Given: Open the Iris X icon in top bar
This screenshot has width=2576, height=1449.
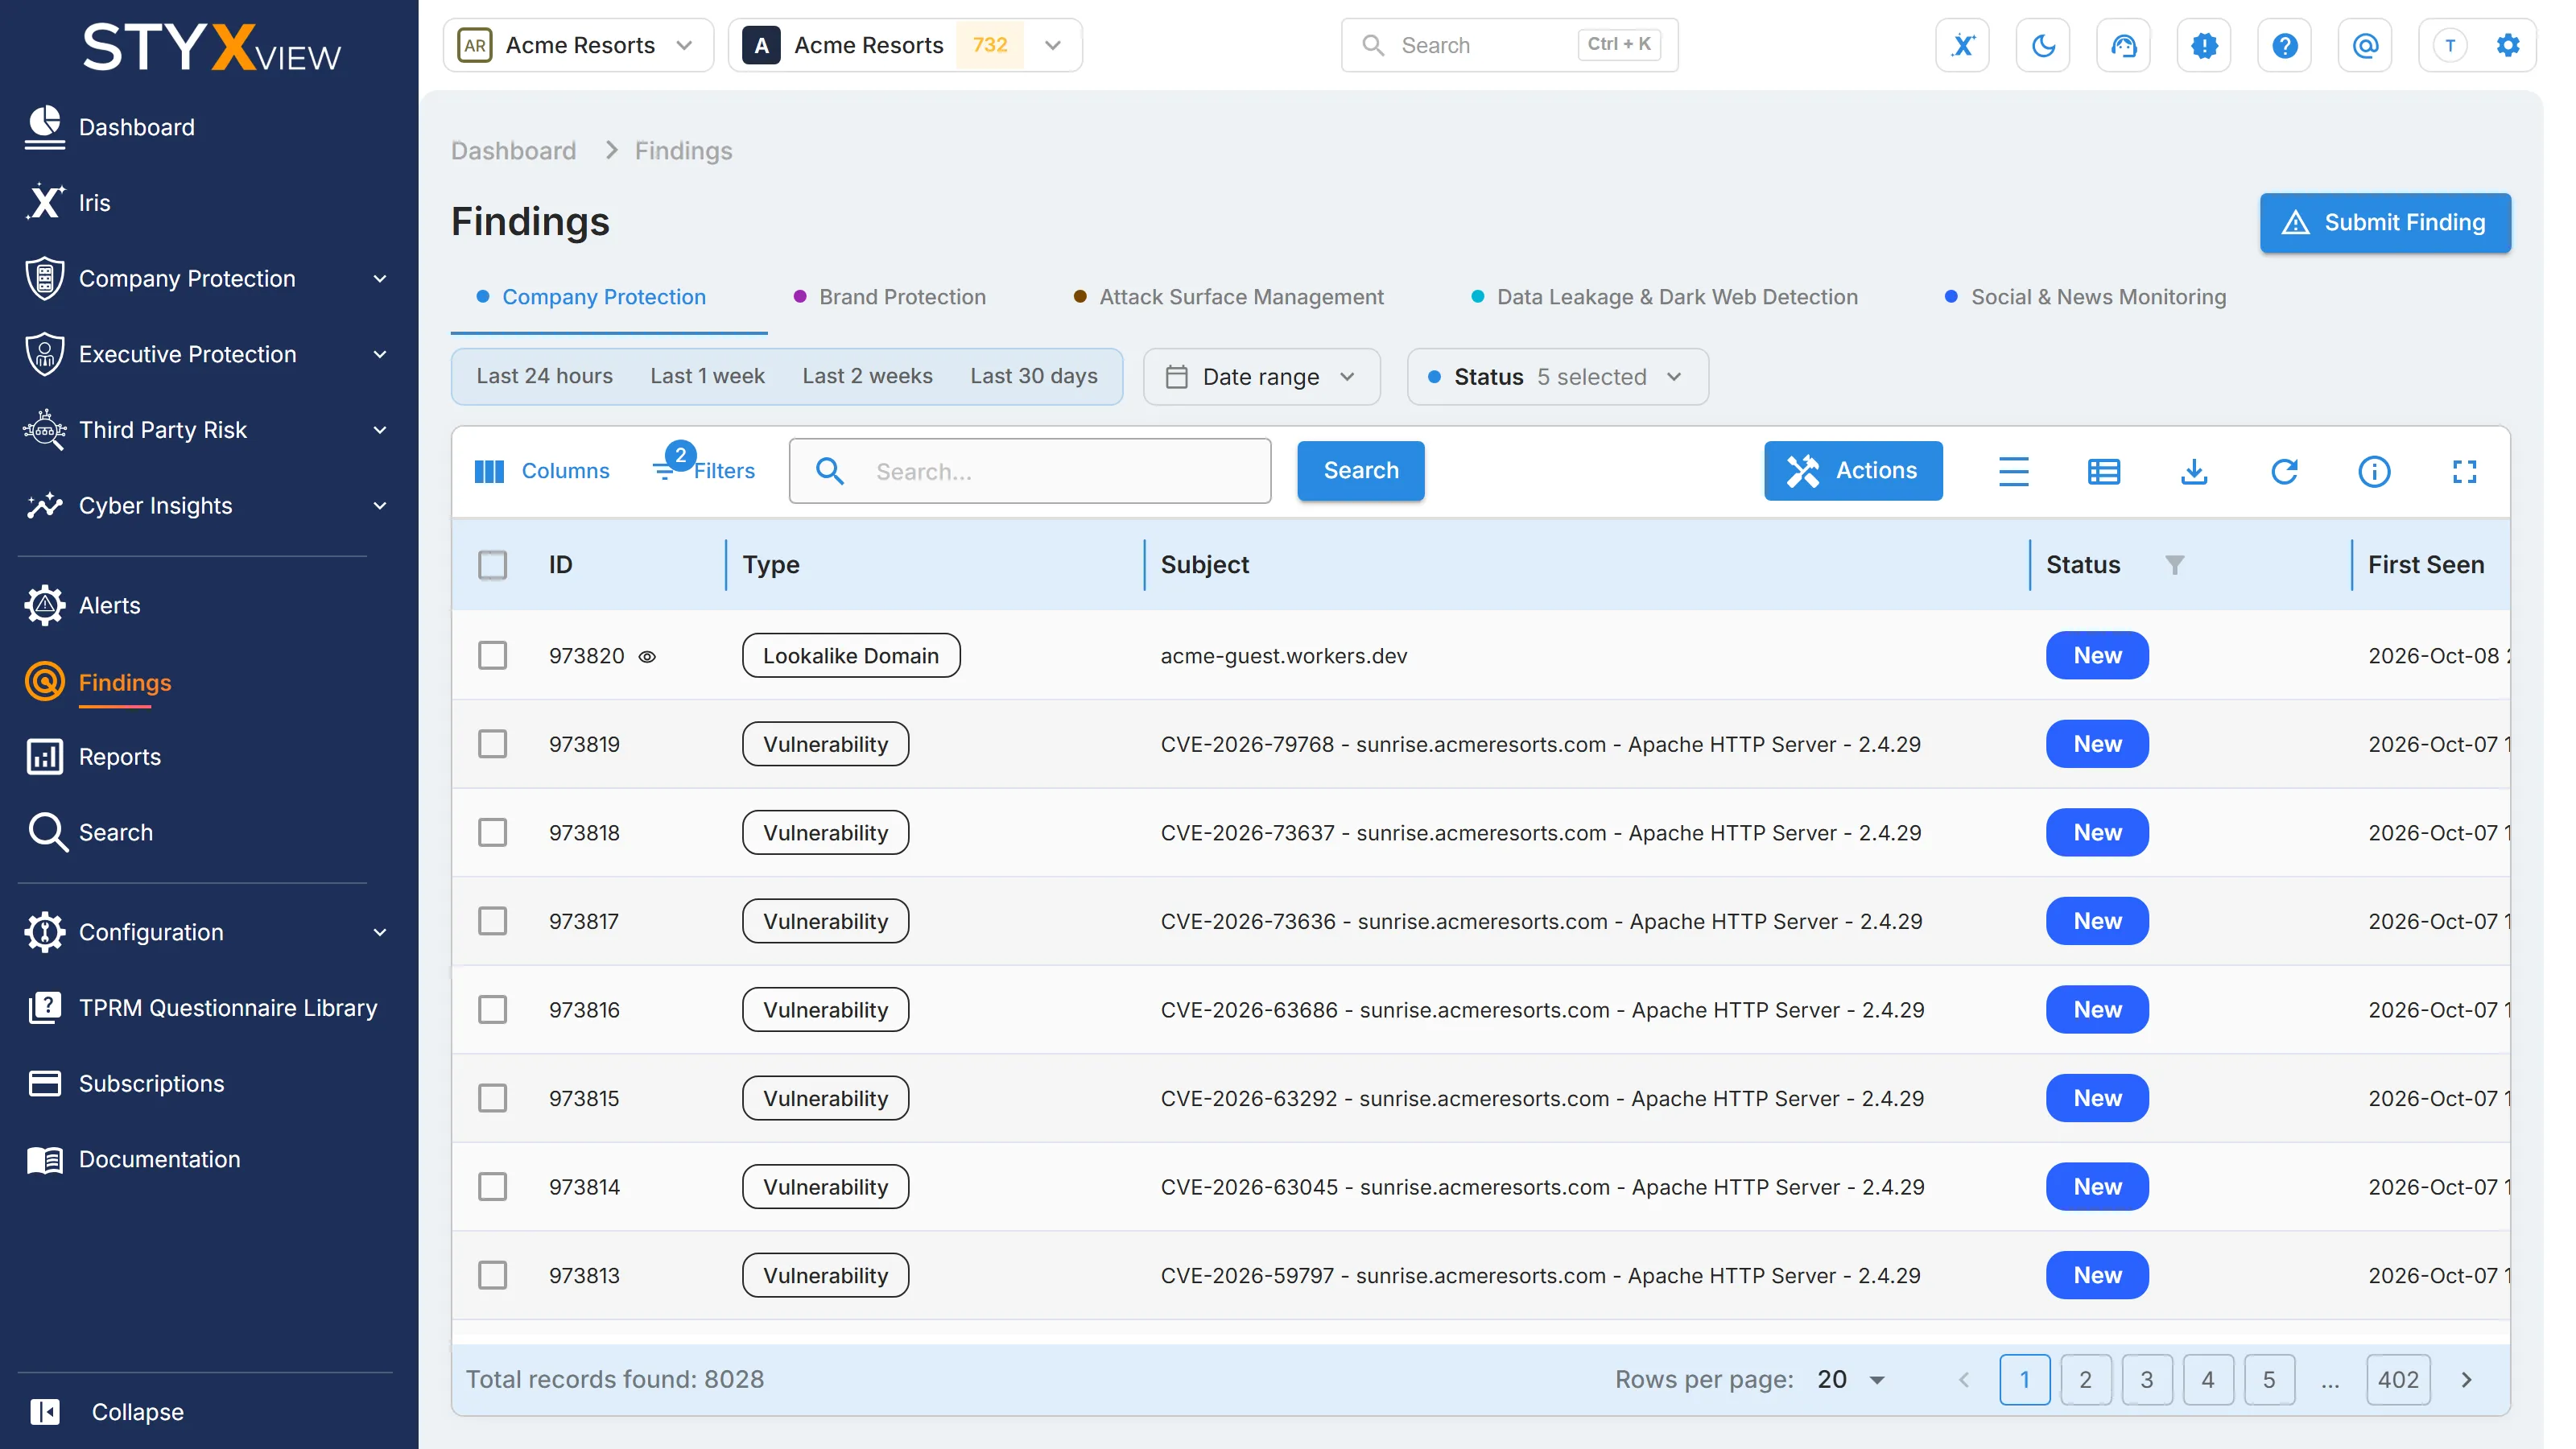Looking at the screenshot, I should (1962, 45).
